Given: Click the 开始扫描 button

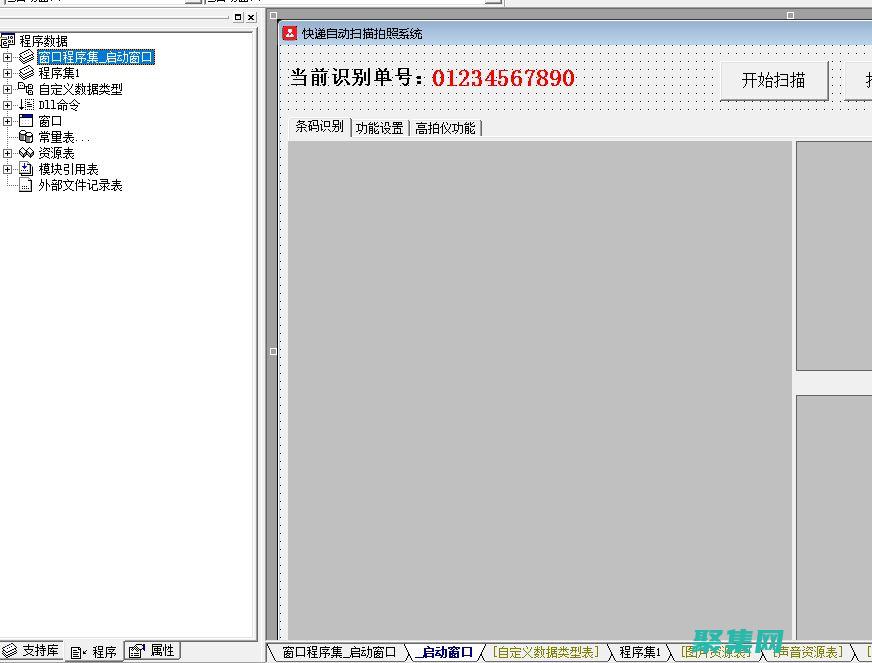Looking at the screenshot, I should [x=774, y=80].
